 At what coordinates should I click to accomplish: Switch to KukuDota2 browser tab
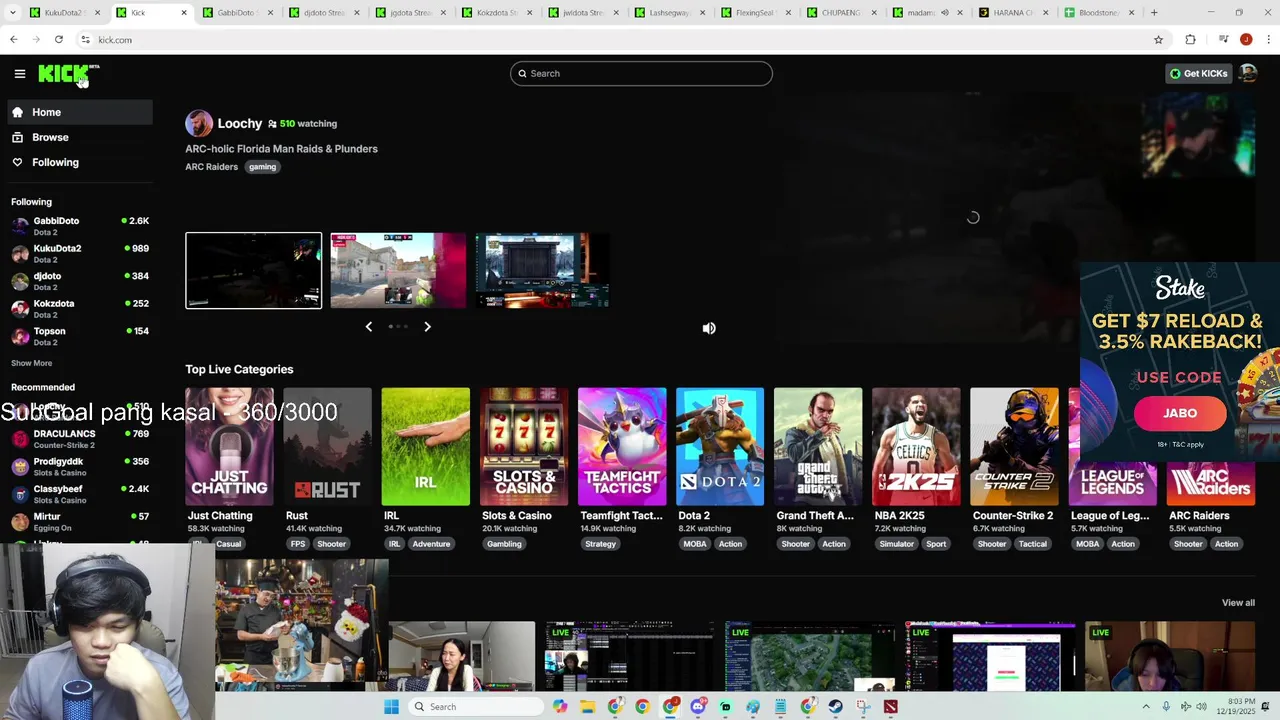[x=64, y=13]
